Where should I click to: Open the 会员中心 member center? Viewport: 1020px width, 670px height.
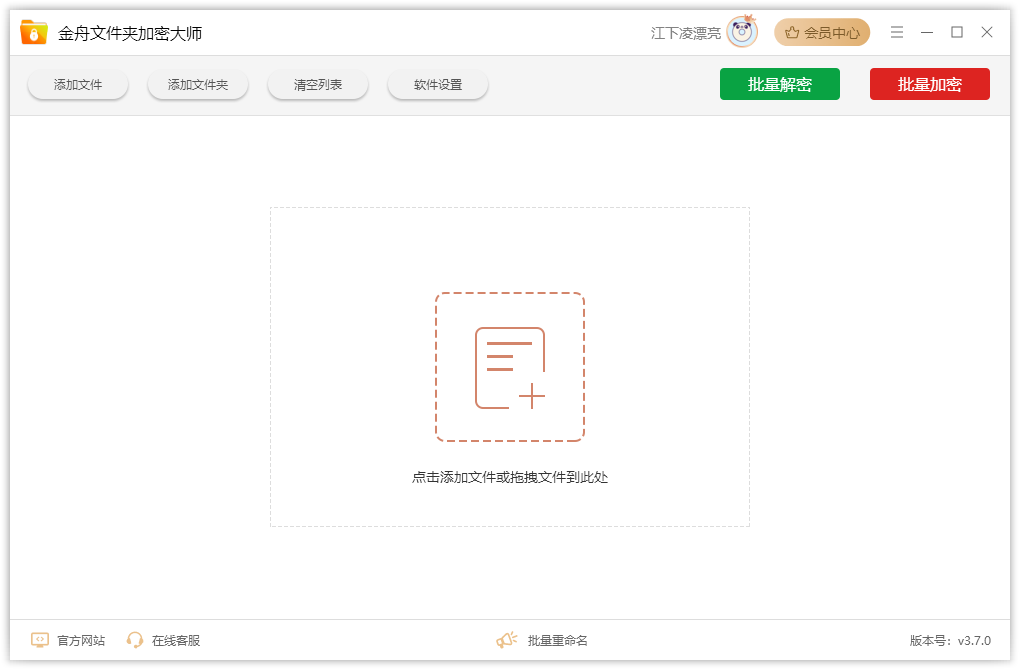[822, 33]
